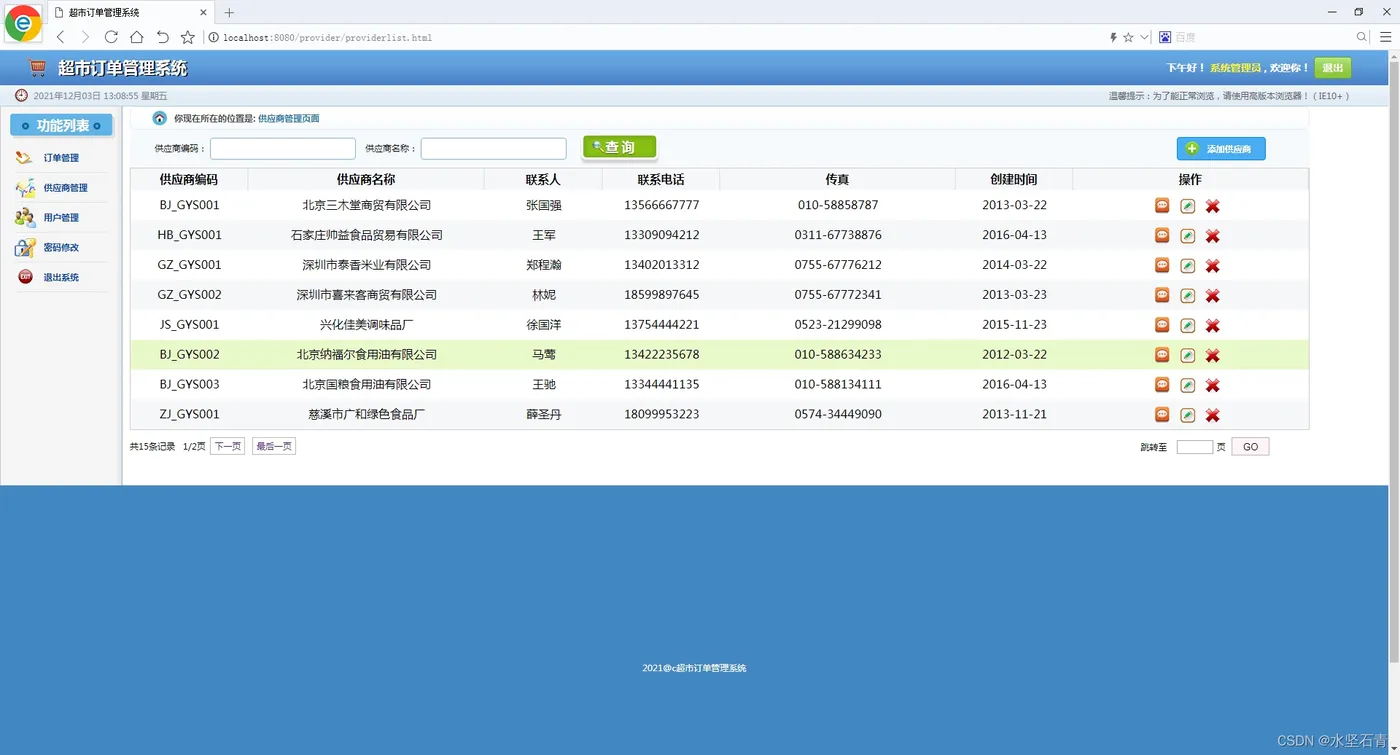Reload the page with refresh icon
This screenshot has width=1400, height=755.
(x=111, y=37)
